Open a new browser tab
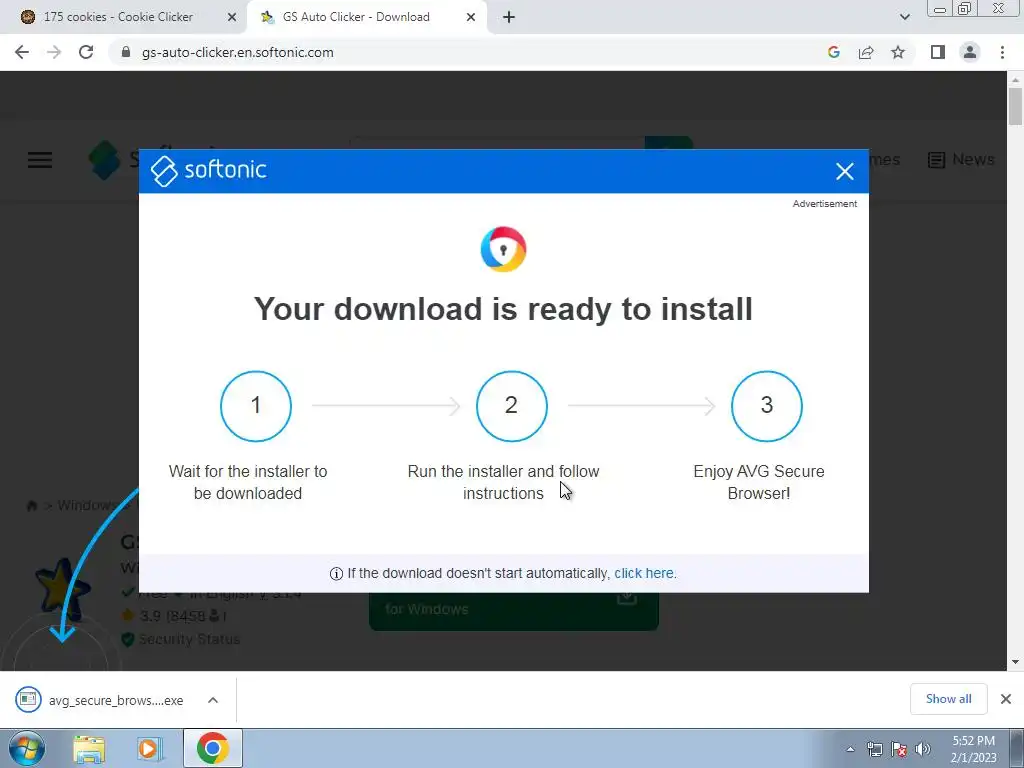 click(x=509, y=18)
